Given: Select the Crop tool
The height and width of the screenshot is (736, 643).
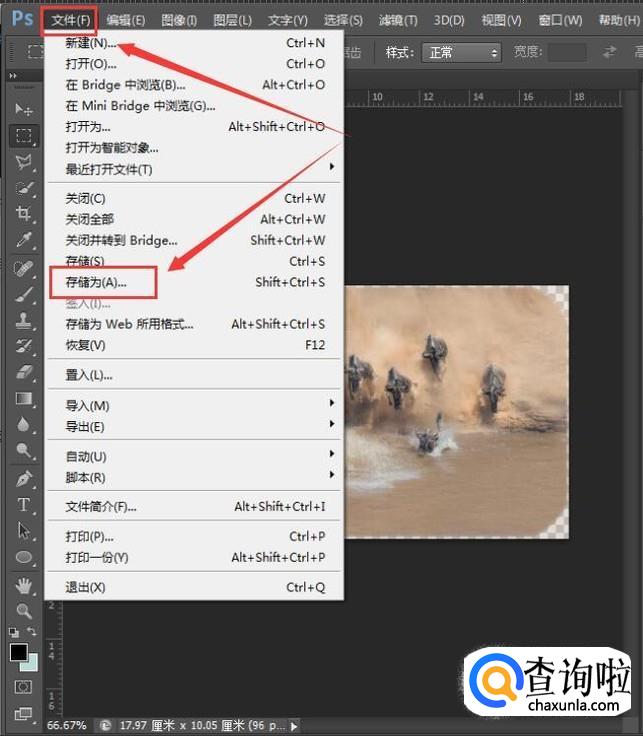Looking at the screenshot, I should [24, 214].
